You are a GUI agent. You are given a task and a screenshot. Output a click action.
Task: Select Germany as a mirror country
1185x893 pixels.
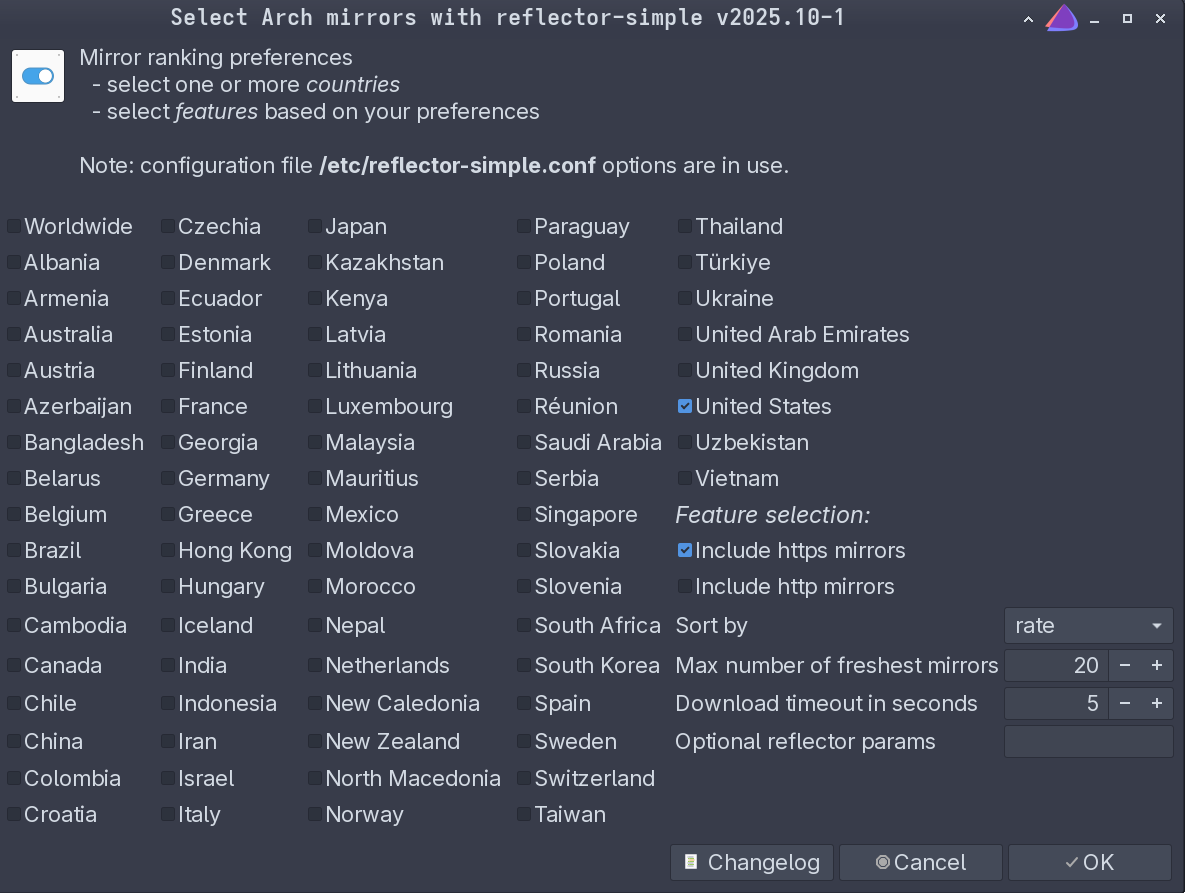(x=168, y=478)
